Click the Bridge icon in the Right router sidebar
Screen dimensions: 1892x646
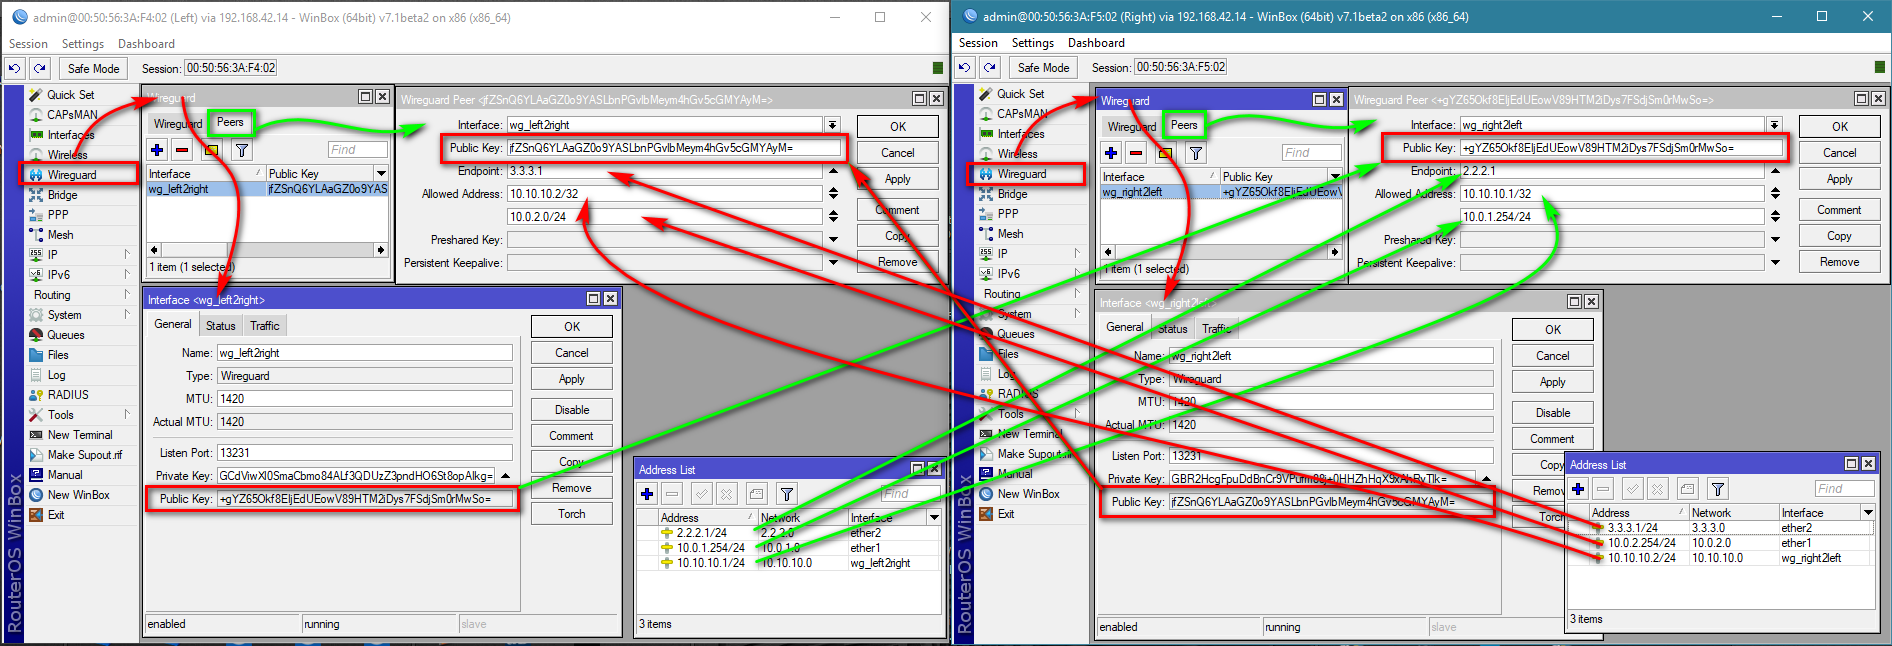click(x=986, y=194)
